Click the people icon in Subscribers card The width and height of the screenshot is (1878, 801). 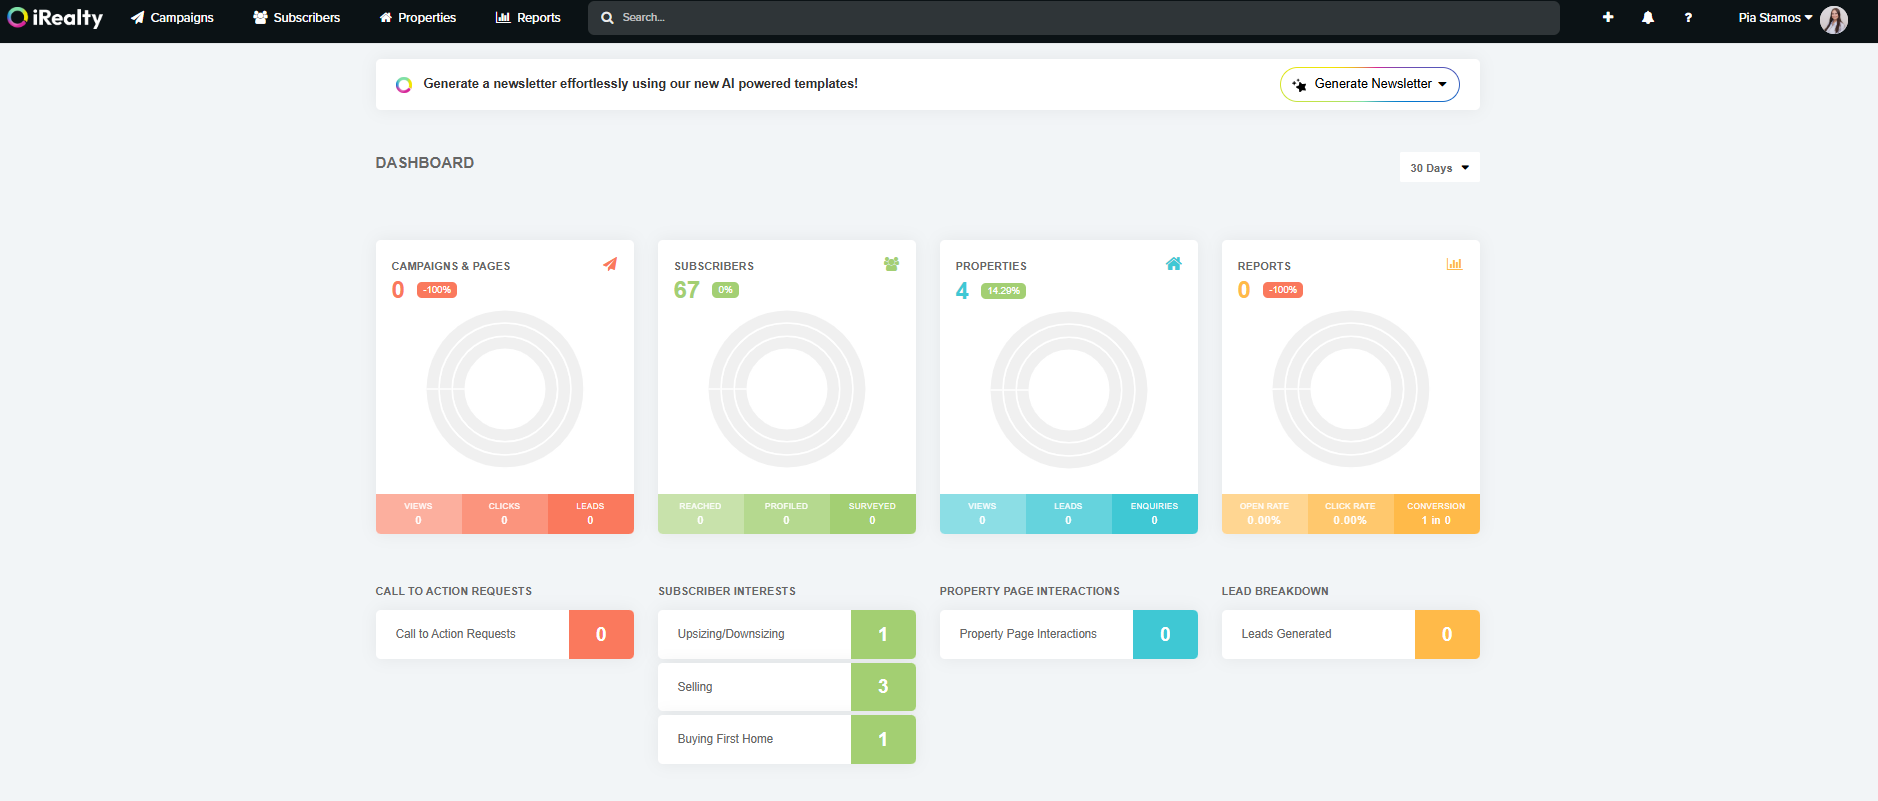(x=891, y=264)
